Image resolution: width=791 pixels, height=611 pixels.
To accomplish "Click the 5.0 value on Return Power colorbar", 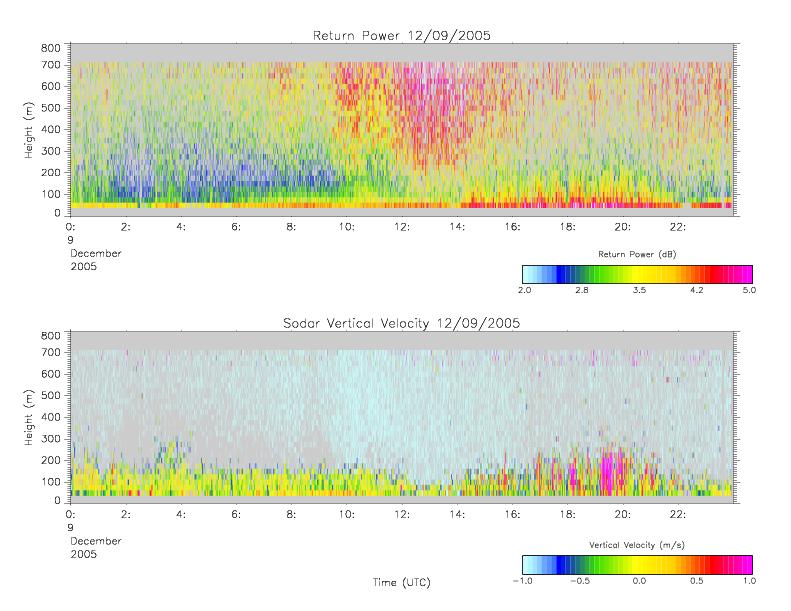I will coord(749,290).
